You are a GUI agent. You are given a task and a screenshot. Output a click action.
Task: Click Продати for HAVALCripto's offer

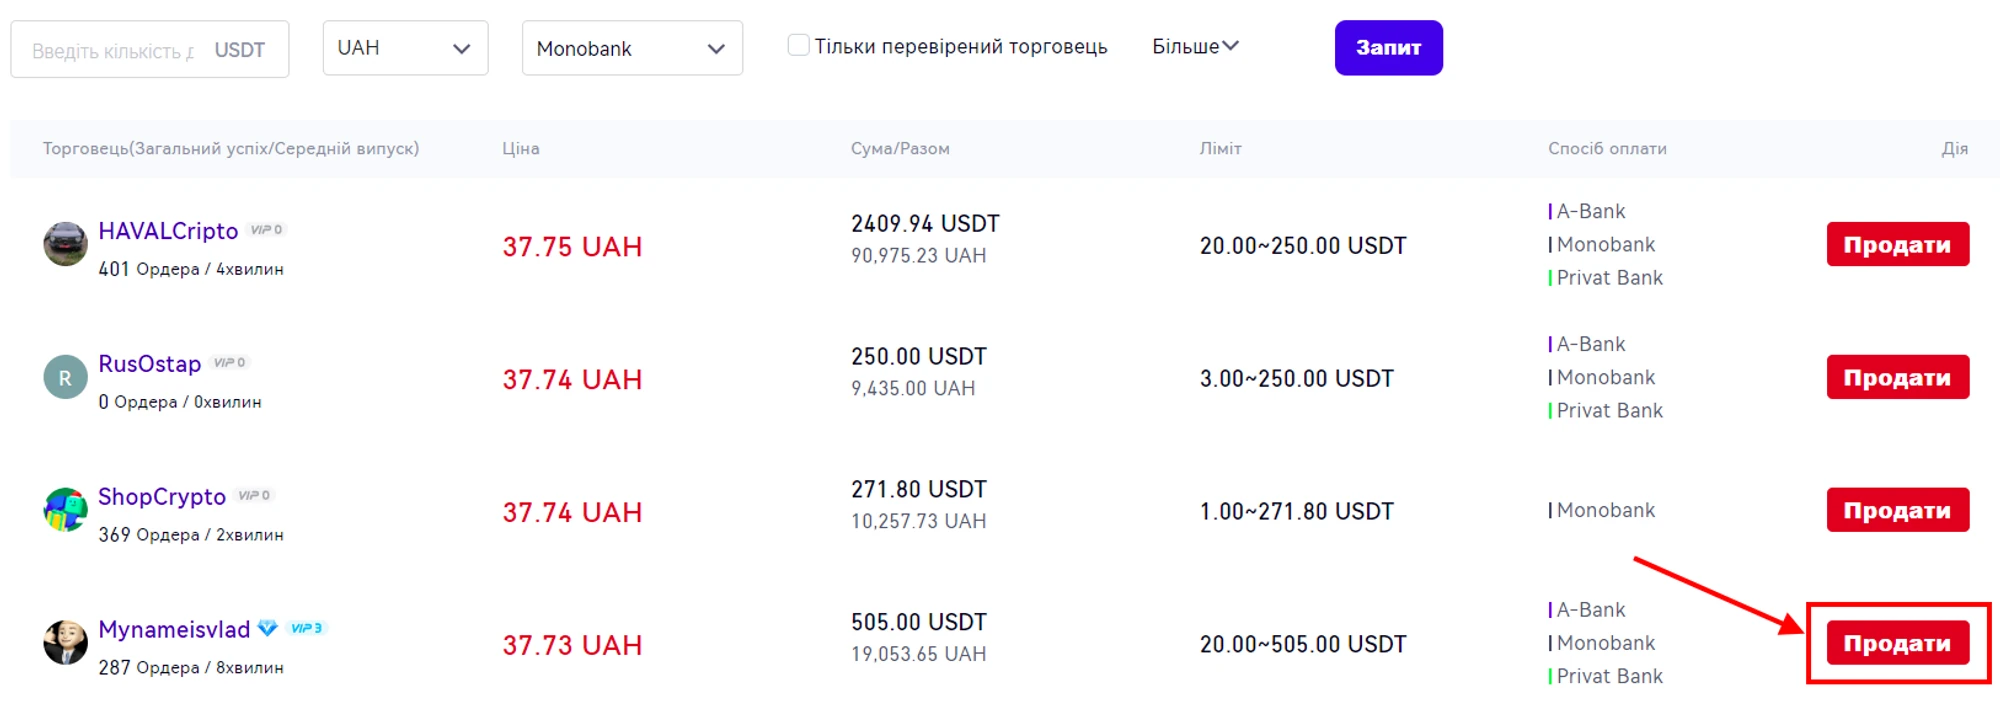pyautogui.click(x=1897, y=245)
